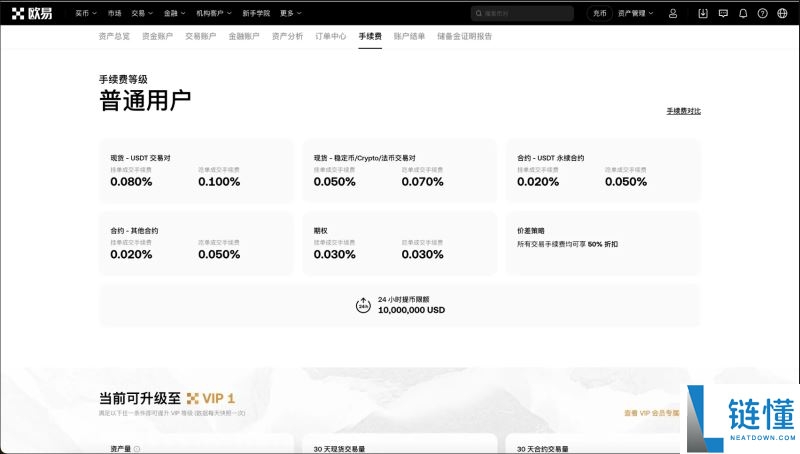Click the 充币 deposit button
Screen dimensions: 800x454
pyautogui.click(x=599, y=13)
